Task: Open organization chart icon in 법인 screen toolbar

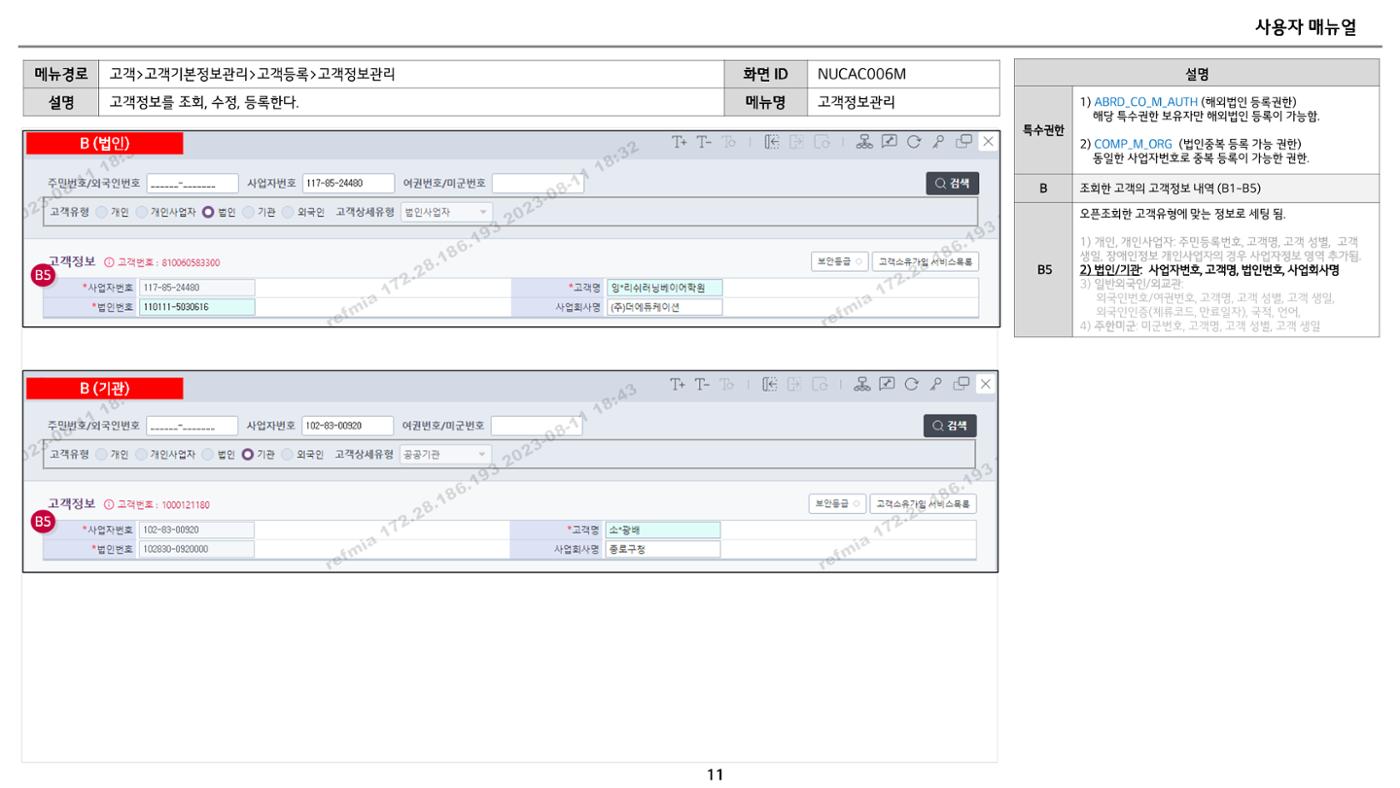Action: tap(865, 142)
